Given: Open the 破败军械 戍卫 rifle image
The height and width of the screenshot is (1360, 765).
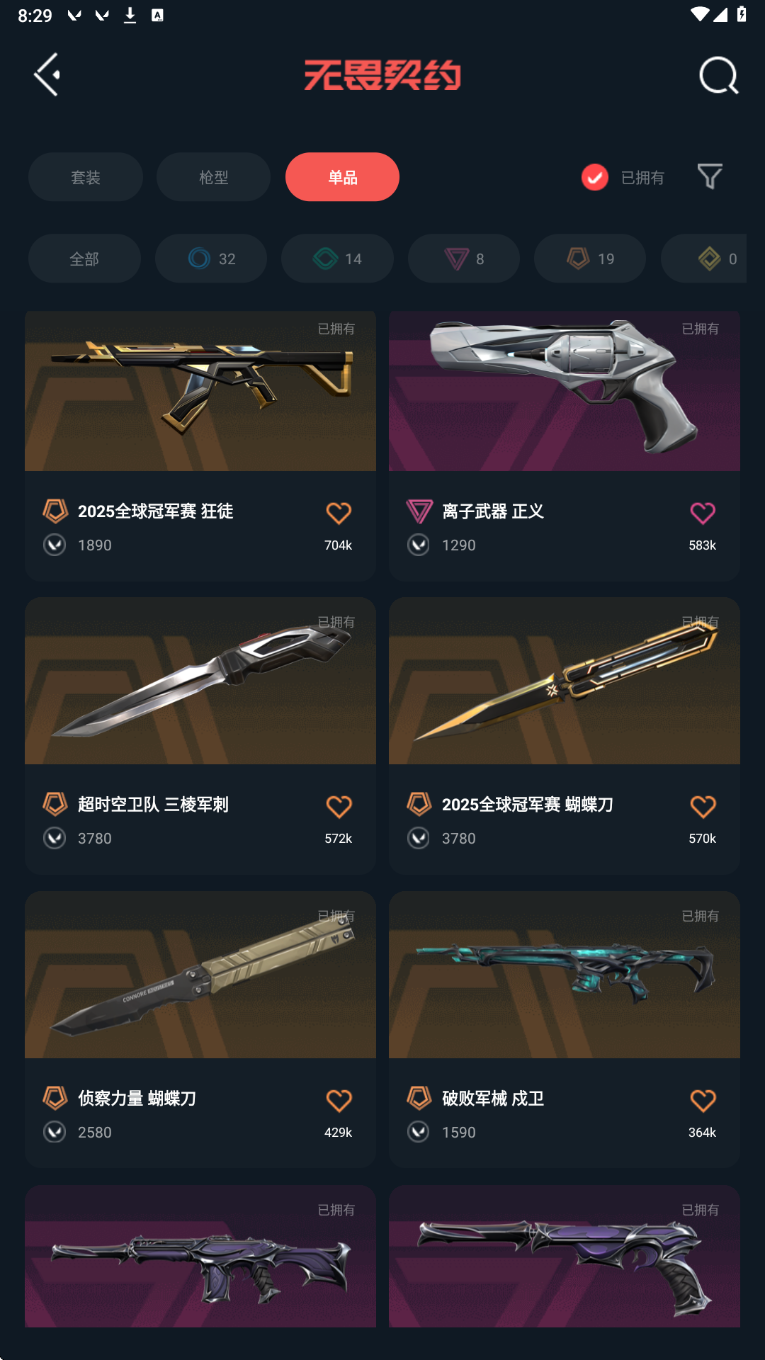Looking at the screenshot, I should pyautogui.click(x=564, y=975).
